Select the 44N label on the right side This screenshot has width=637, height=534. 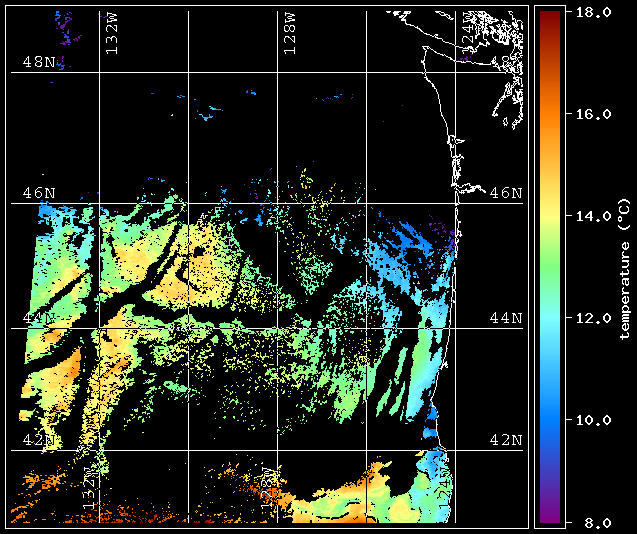[x=506, y=317]
